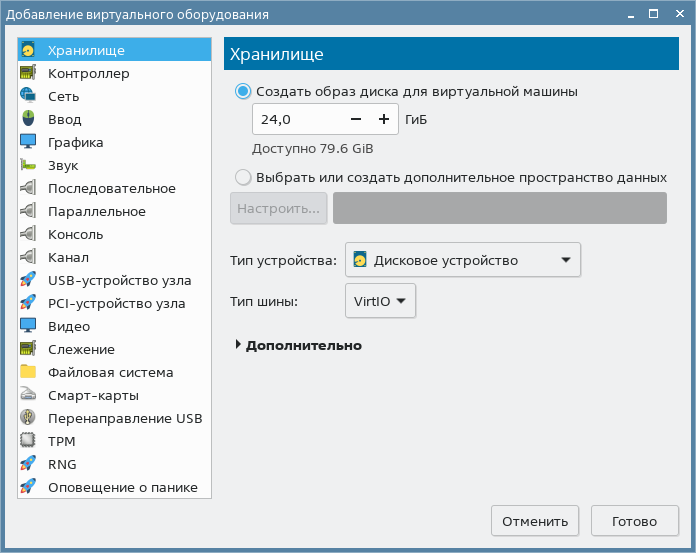696x553 pixels.
Task: Select "Видео" in the hardware list
Action: 69,327
